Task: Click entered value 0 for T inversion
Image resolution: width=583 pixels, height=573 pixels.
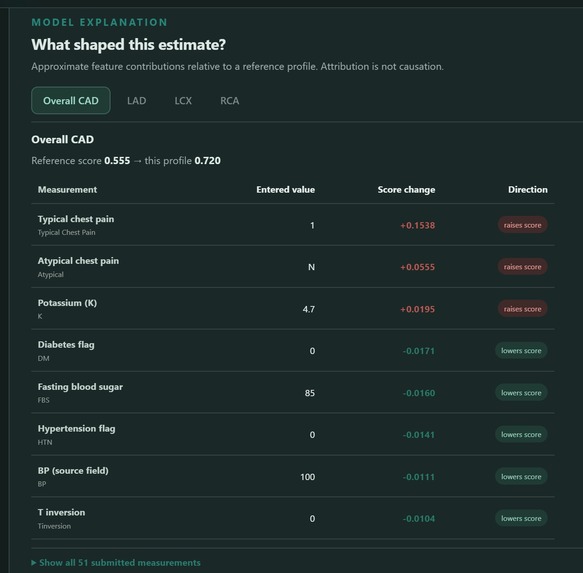Action: [x=312, y=519]
